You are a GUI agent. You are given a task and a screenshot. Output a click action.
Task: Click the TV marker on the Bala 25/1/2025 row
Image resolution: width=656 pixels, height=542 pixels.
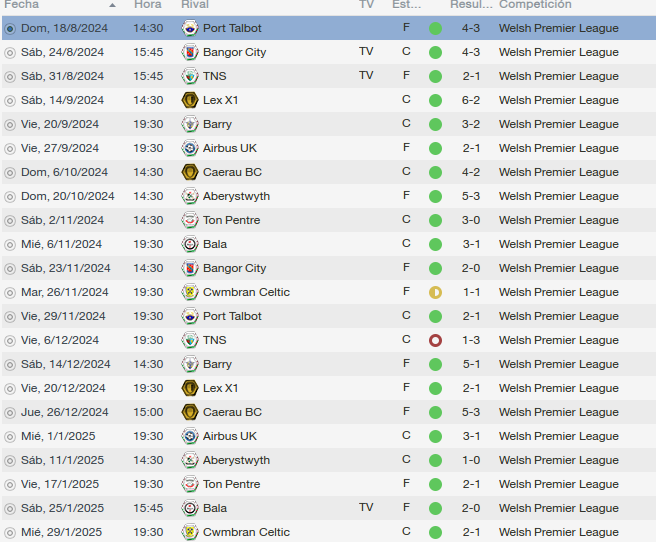366,507
